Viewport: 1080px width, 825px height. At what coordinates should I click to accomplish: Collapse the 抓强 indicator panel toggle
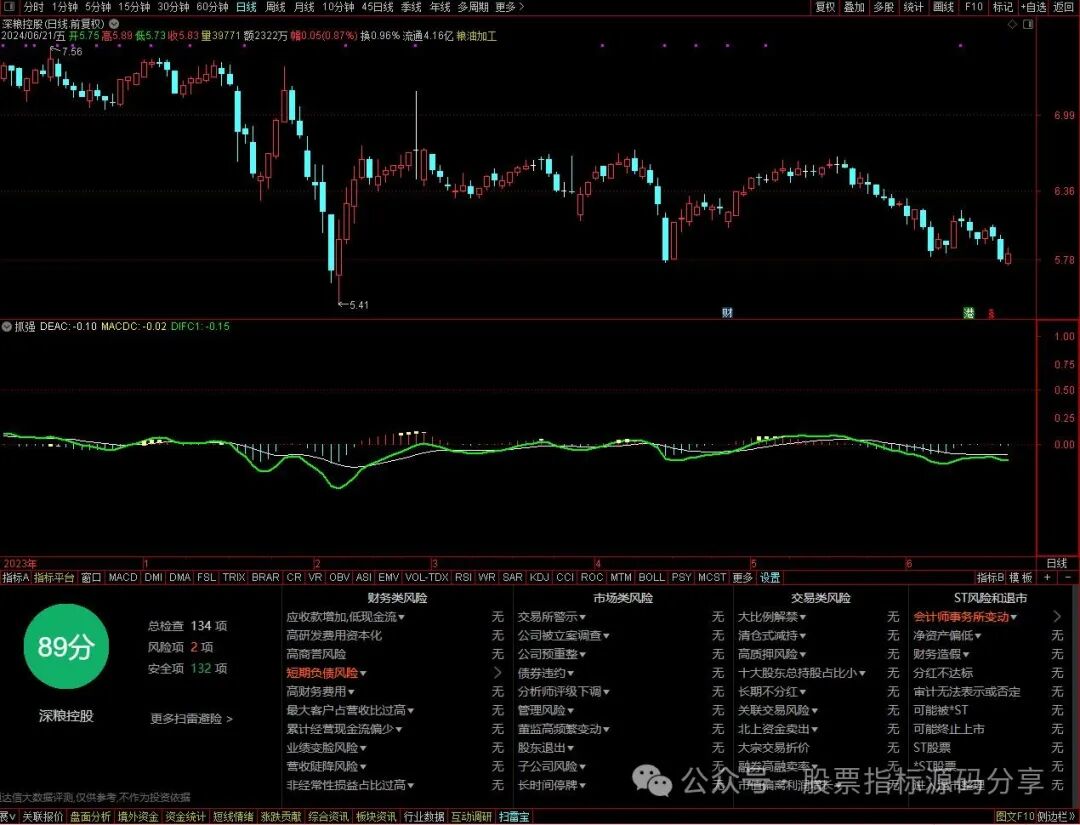(x=7, y=326)
